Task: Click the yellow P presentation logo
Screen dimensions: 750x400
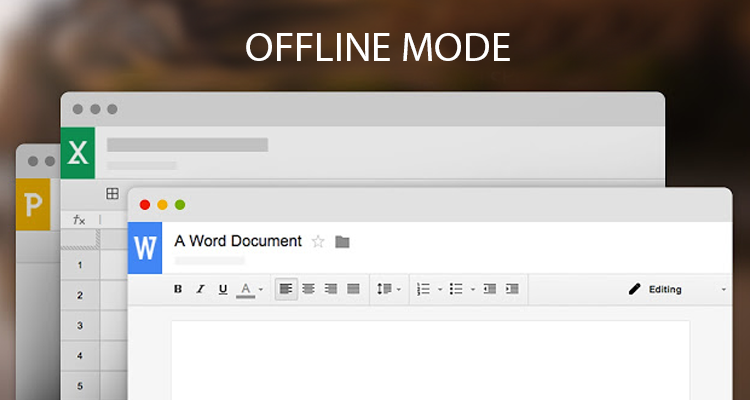Action: pyautogui.click(x=33, y=204)
